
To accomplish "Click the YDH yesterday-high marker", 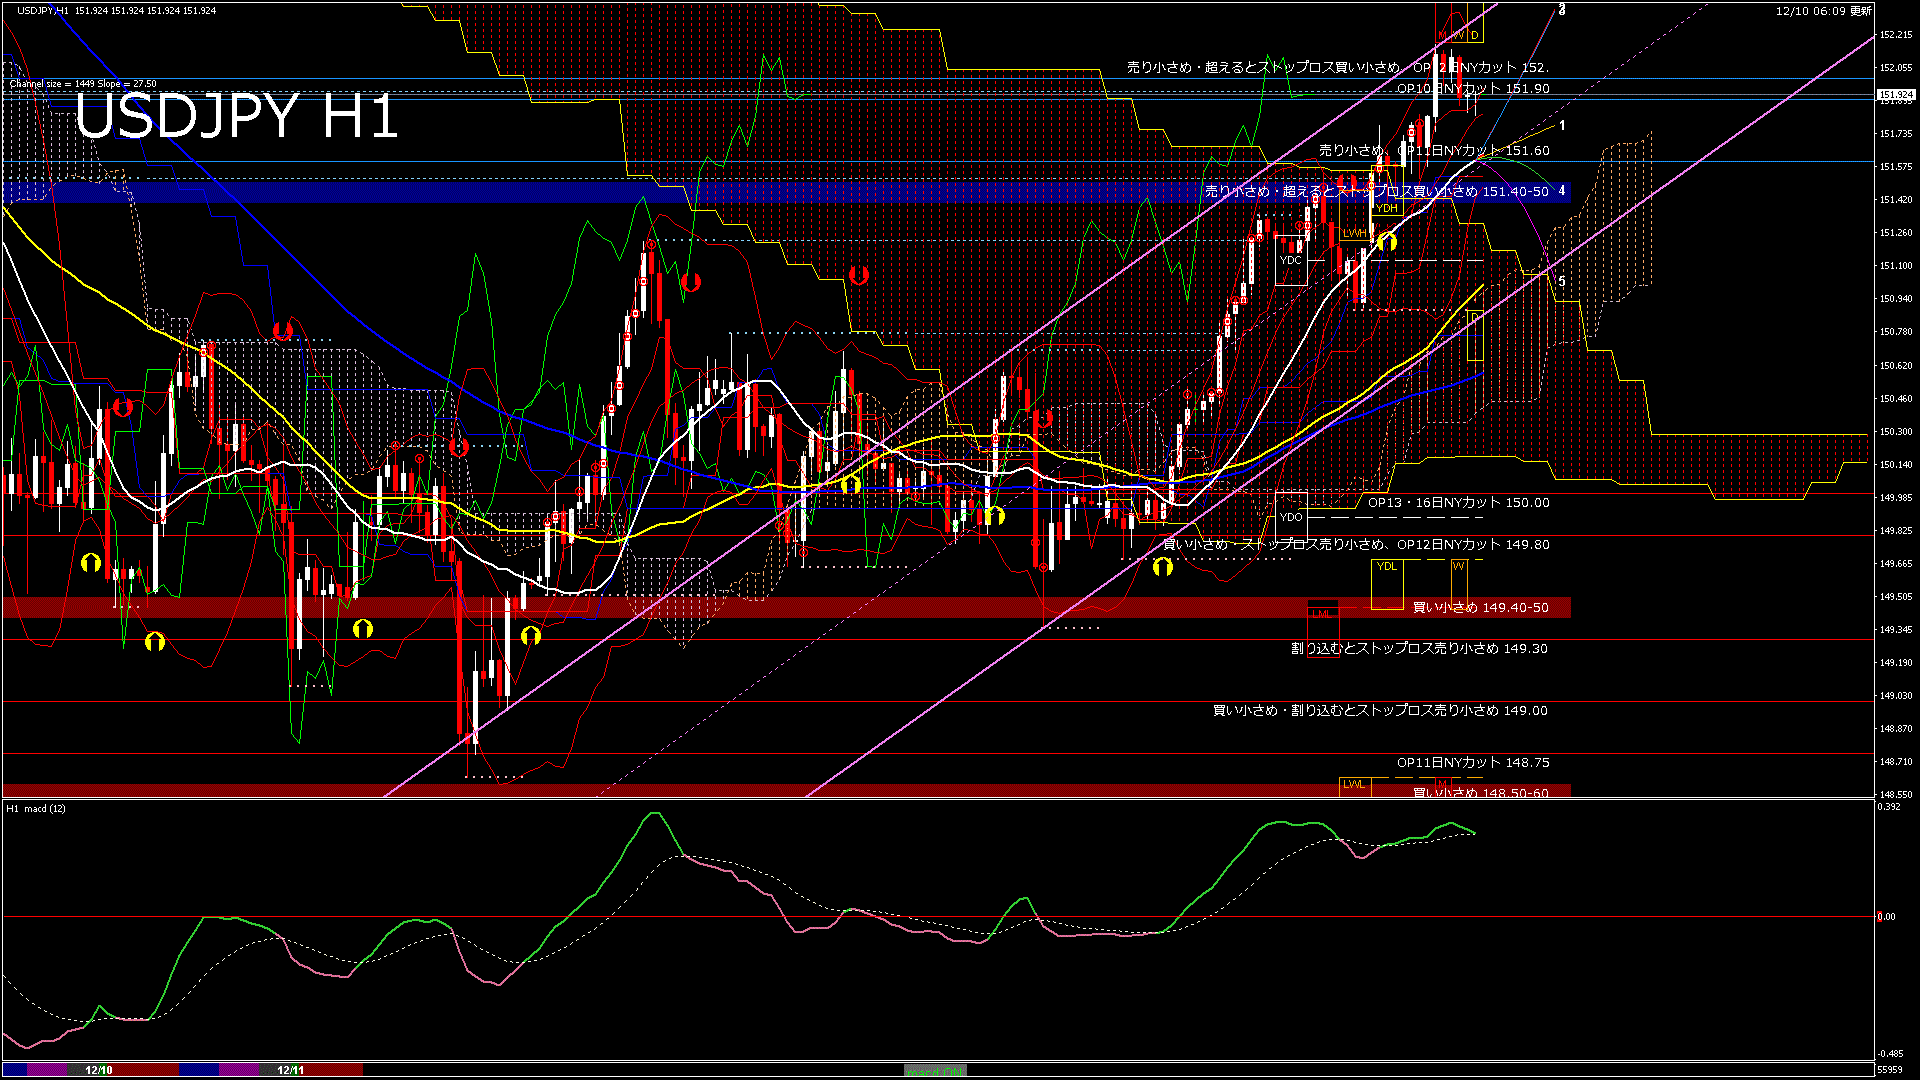I will [1386, 208].
